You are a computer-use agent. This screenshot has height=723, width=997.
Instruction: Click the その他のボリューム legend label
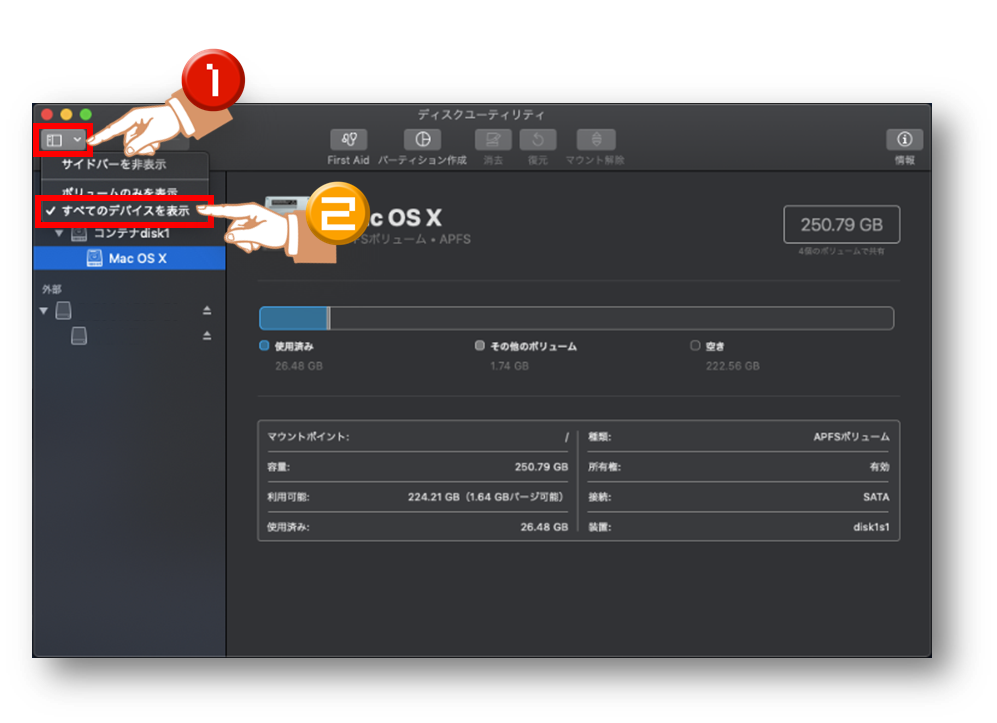coord(533,347)
